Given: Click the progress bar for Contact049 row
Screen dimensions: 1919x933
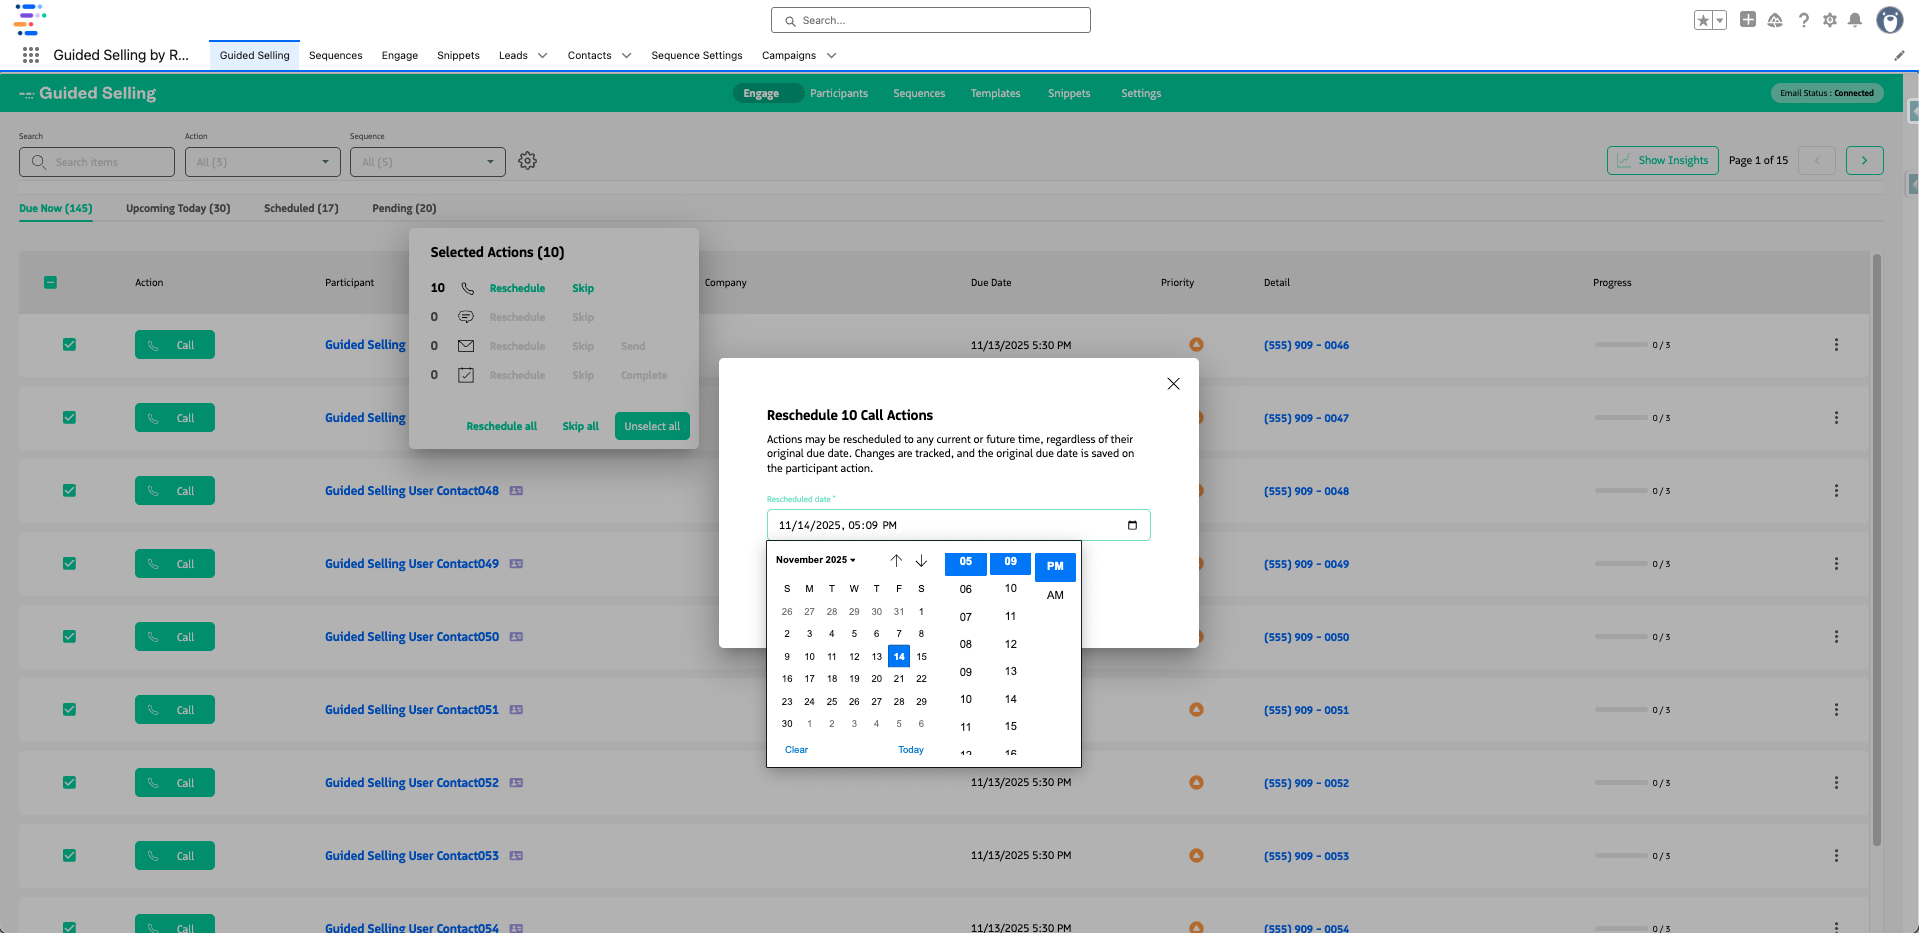Looking at the screenshot, I should 1620,564.
